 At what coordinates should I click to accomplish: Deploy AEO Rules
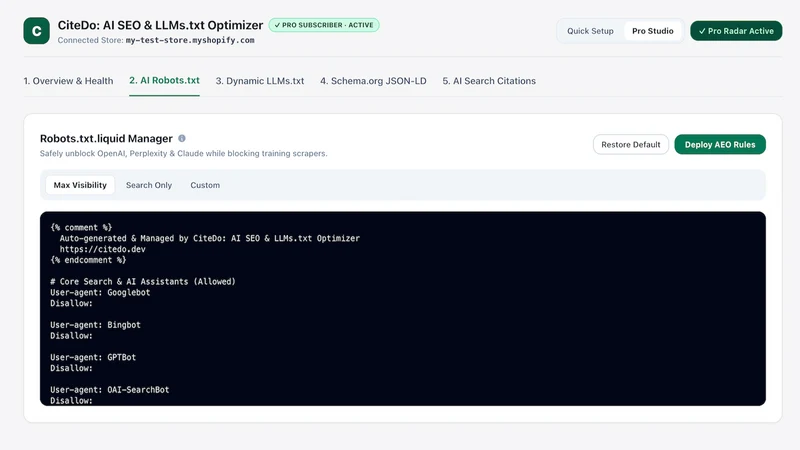click(x=720, y=144)
